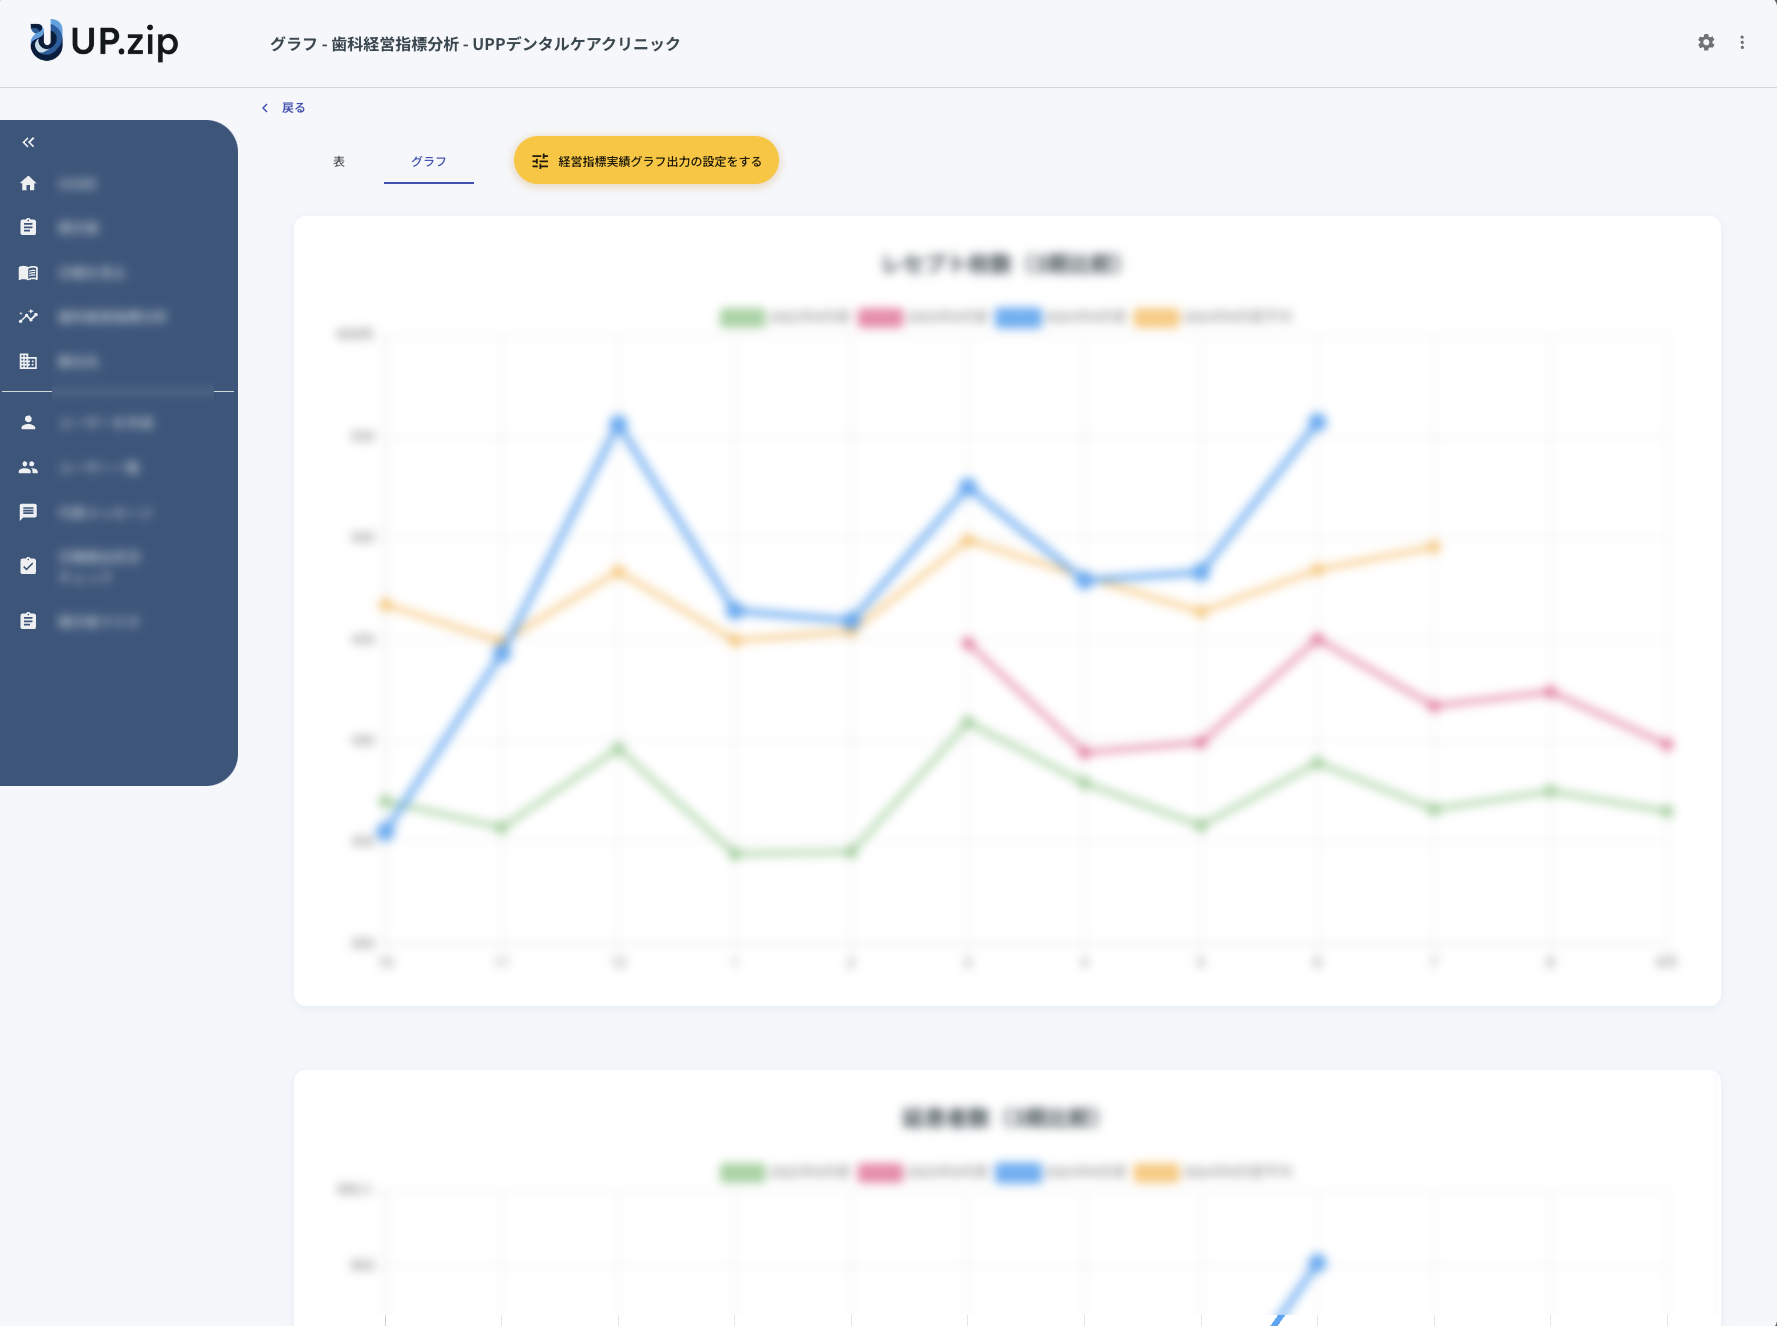
Task: Toggle pink series in top chart legend
Action: click(880, 318)
